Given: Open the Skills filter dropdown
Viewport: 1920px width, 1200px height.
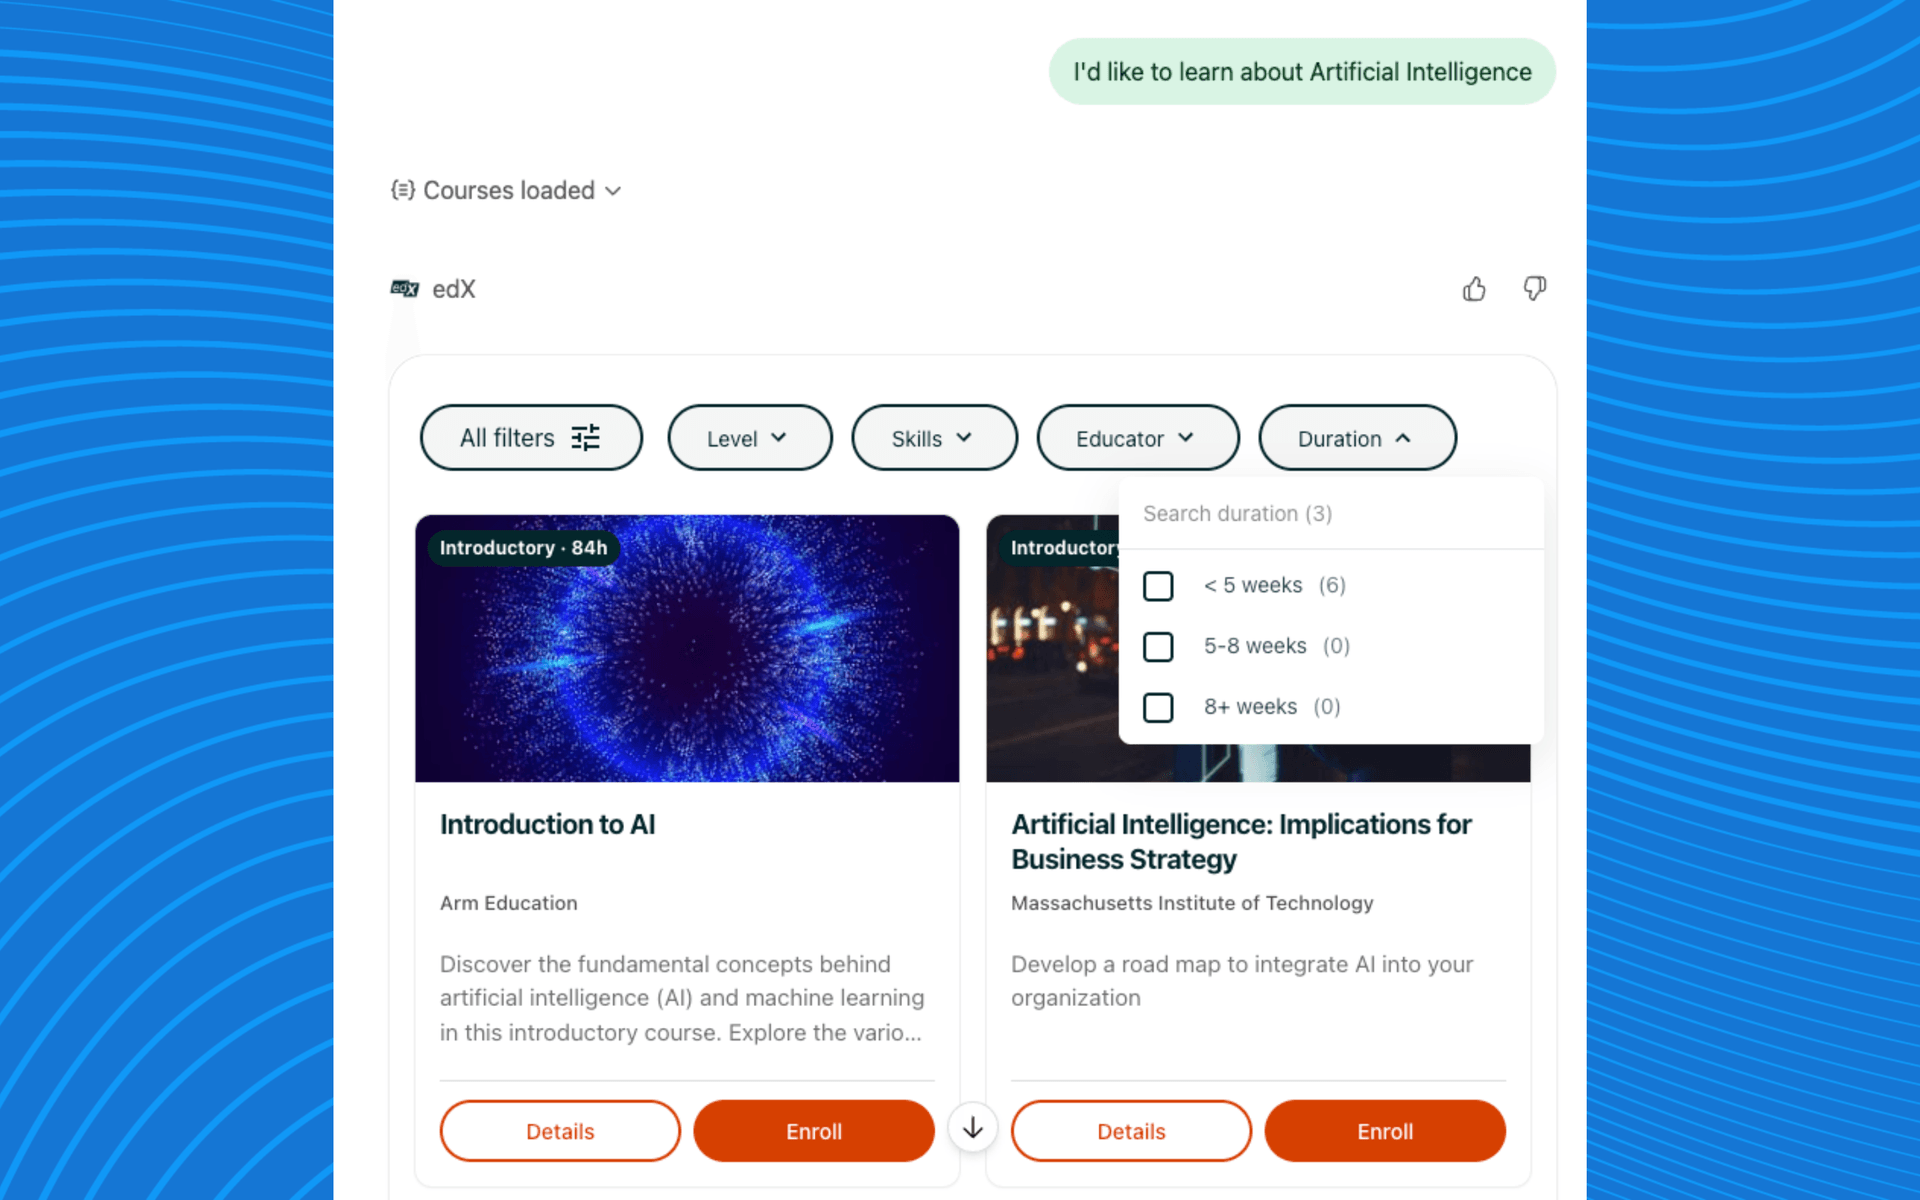Looking at the screenshot, I should point(934,438).
